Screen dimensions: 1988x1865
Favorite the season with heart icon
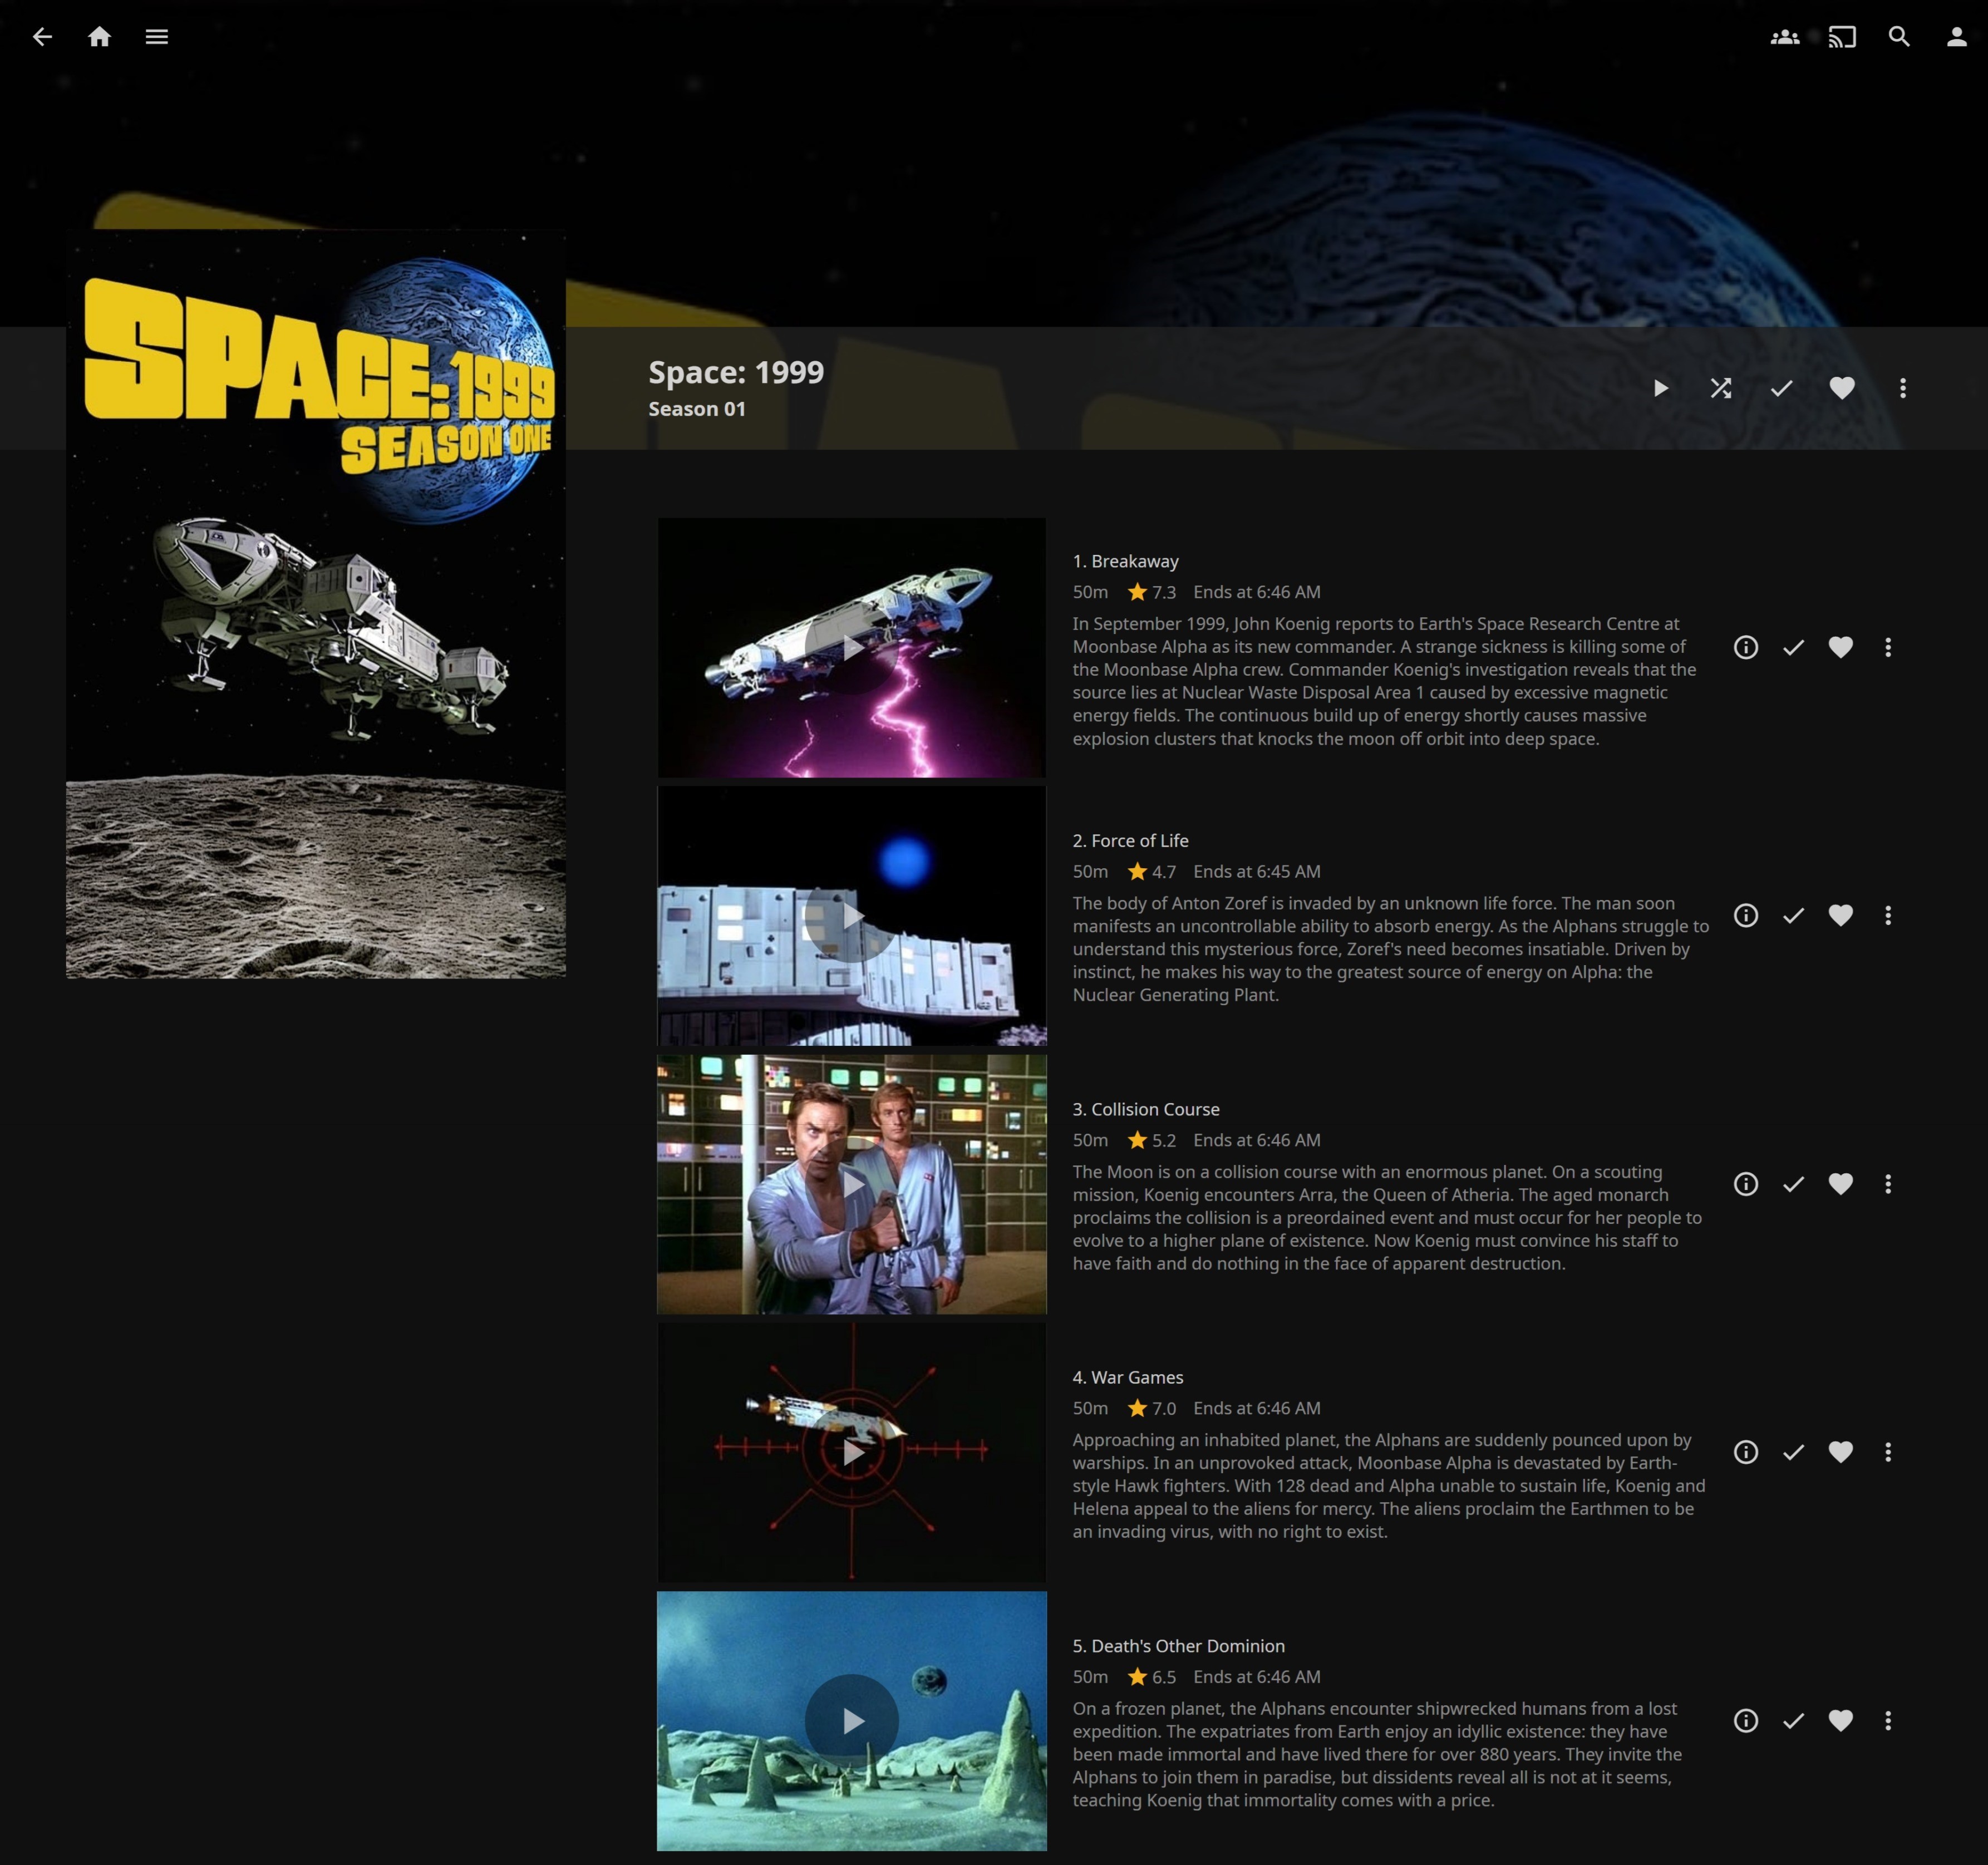click(x=1841, y=388)
